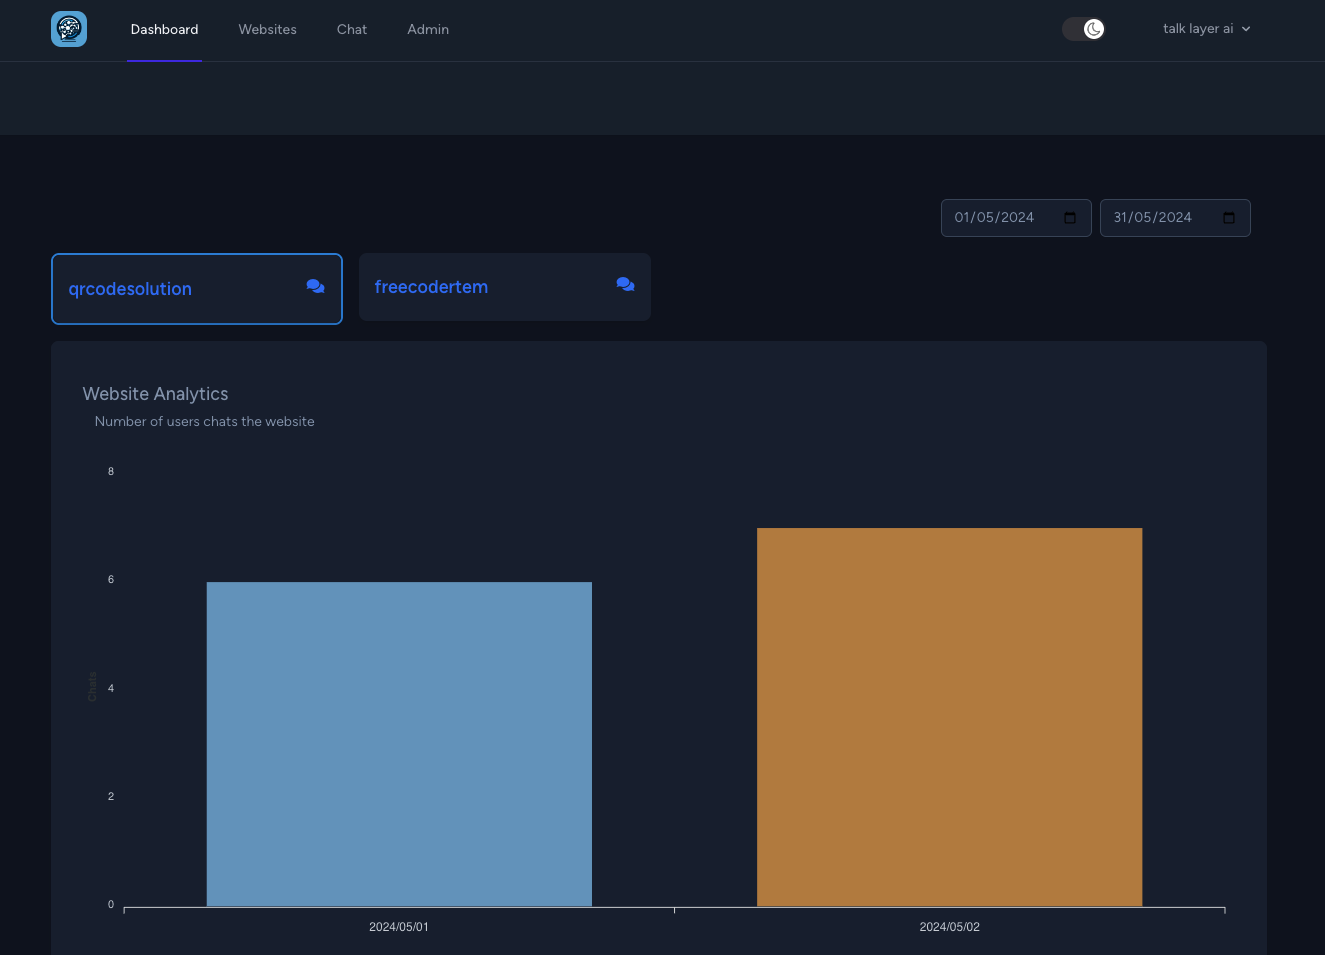
Task: Click the orange bar for 2024/05/02
Action: 950,717
